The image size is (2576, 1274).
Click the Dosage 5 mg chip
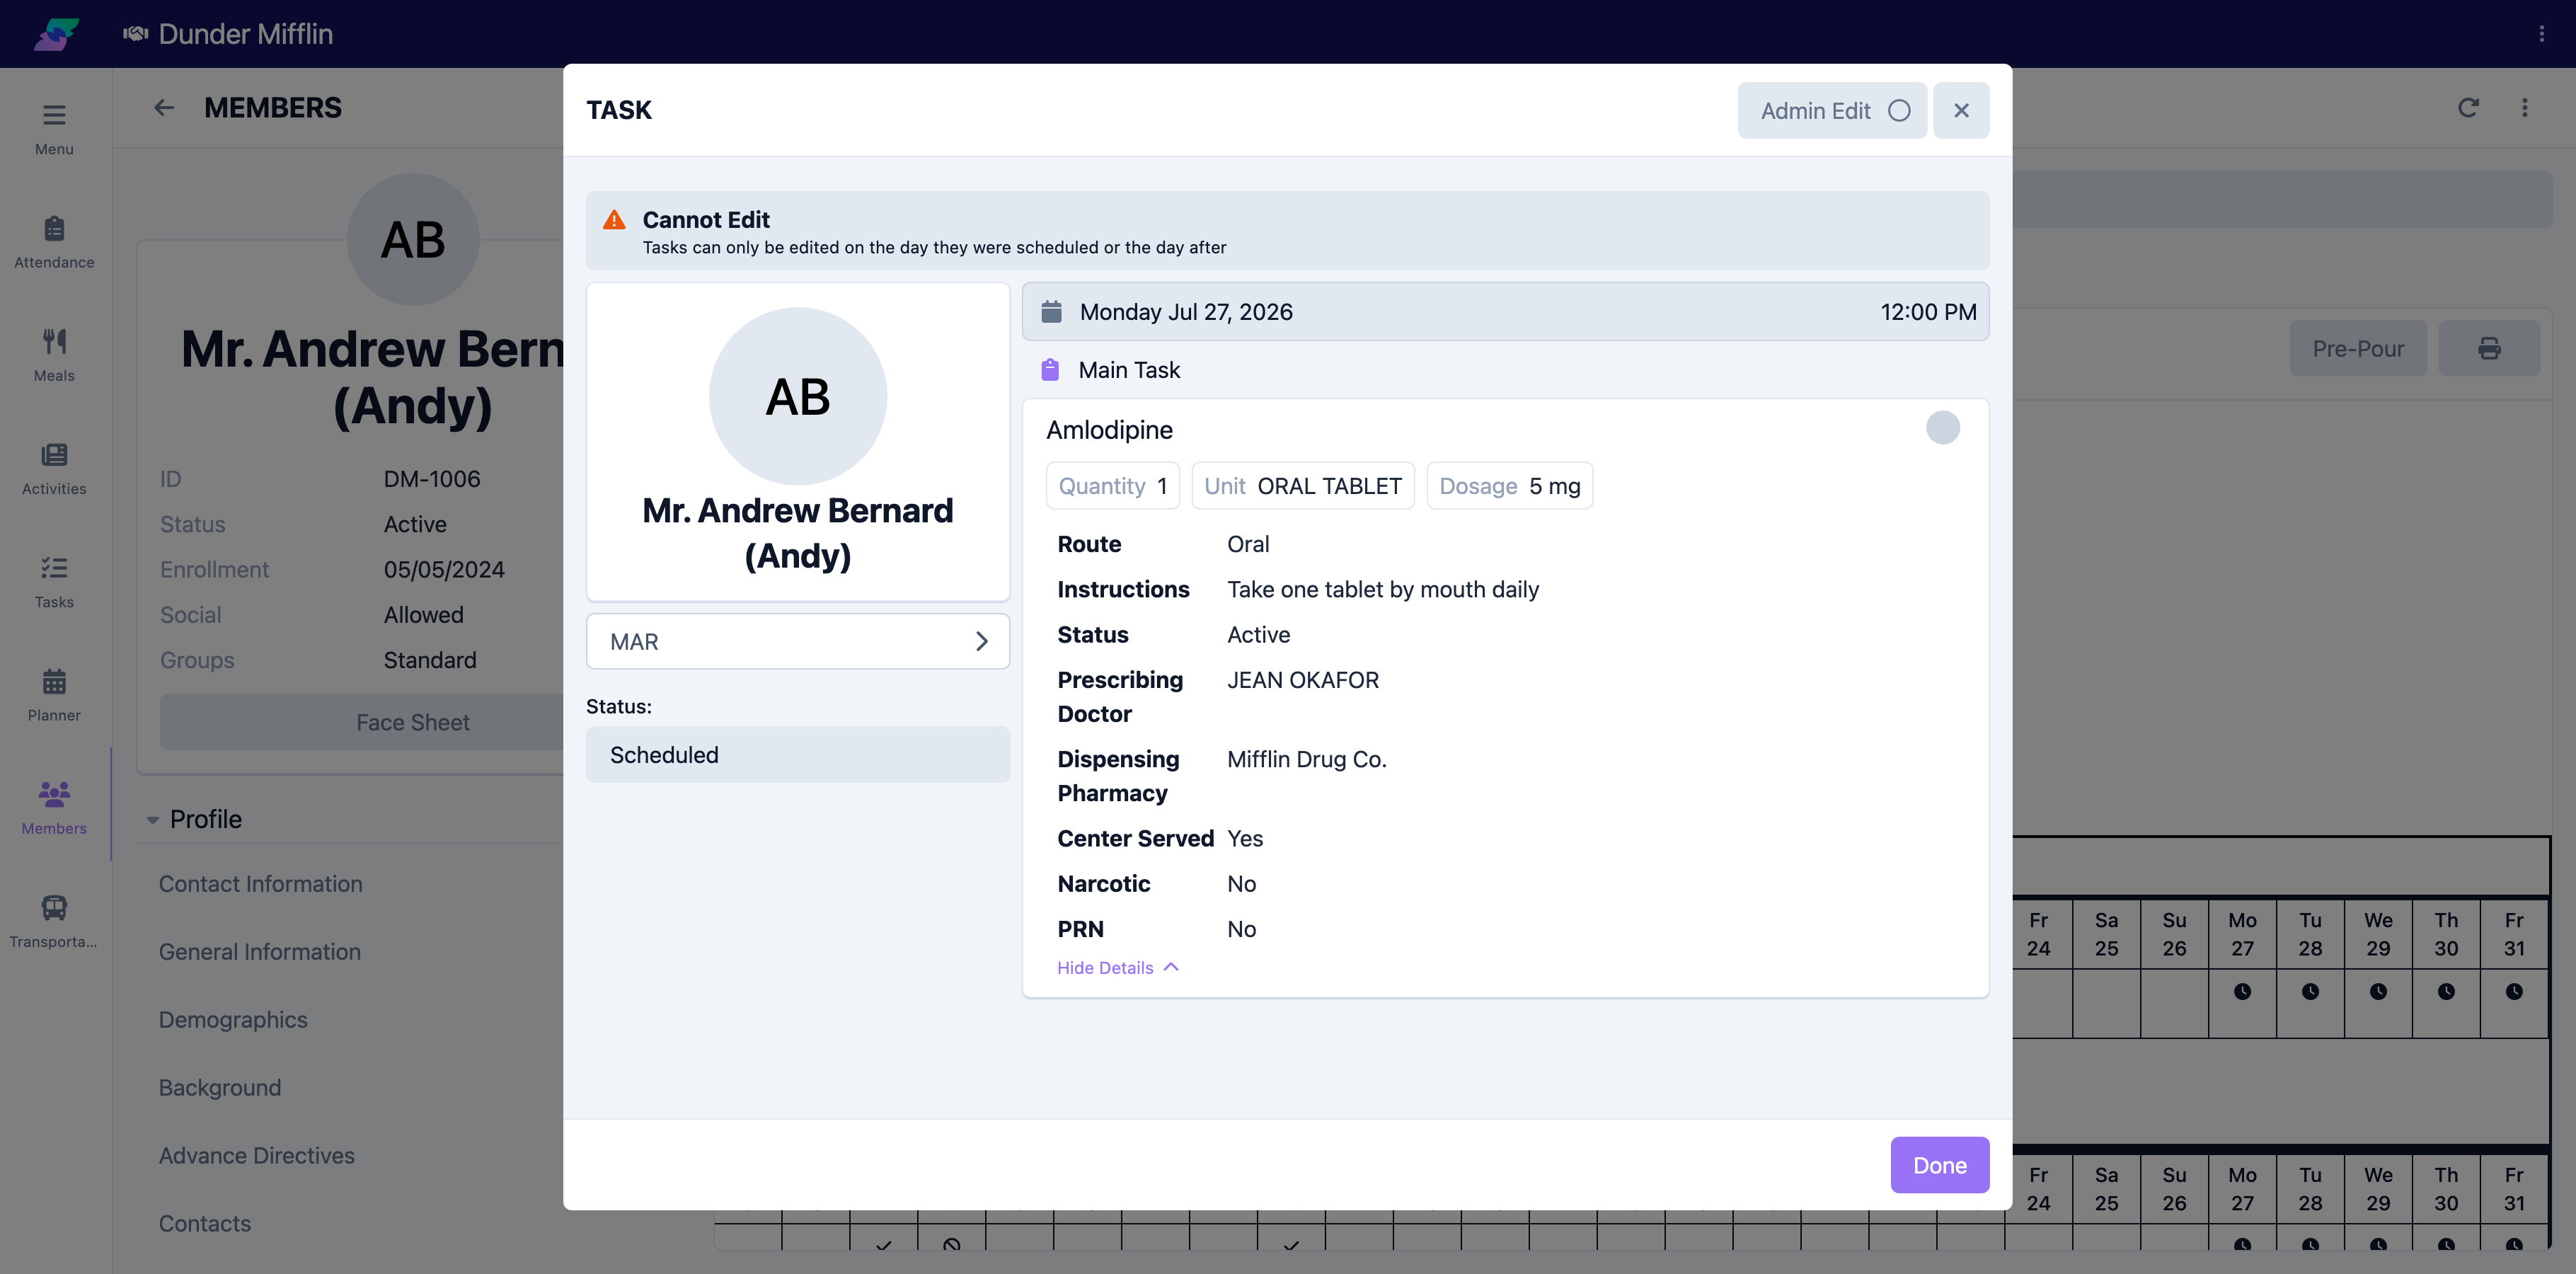[x=1509, y=486]
